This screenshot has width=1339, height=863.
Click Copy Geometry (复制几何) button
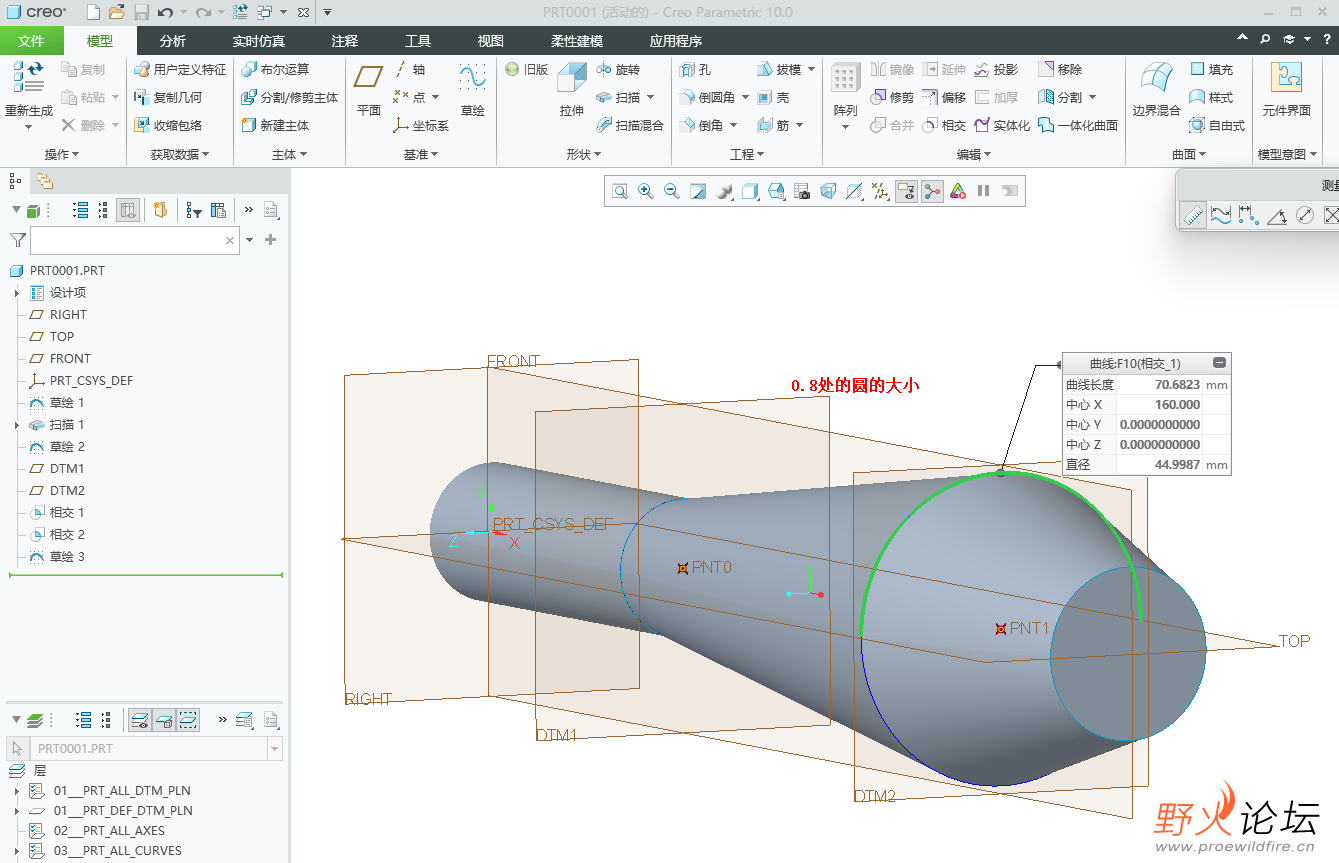click(x=168, y=97)
